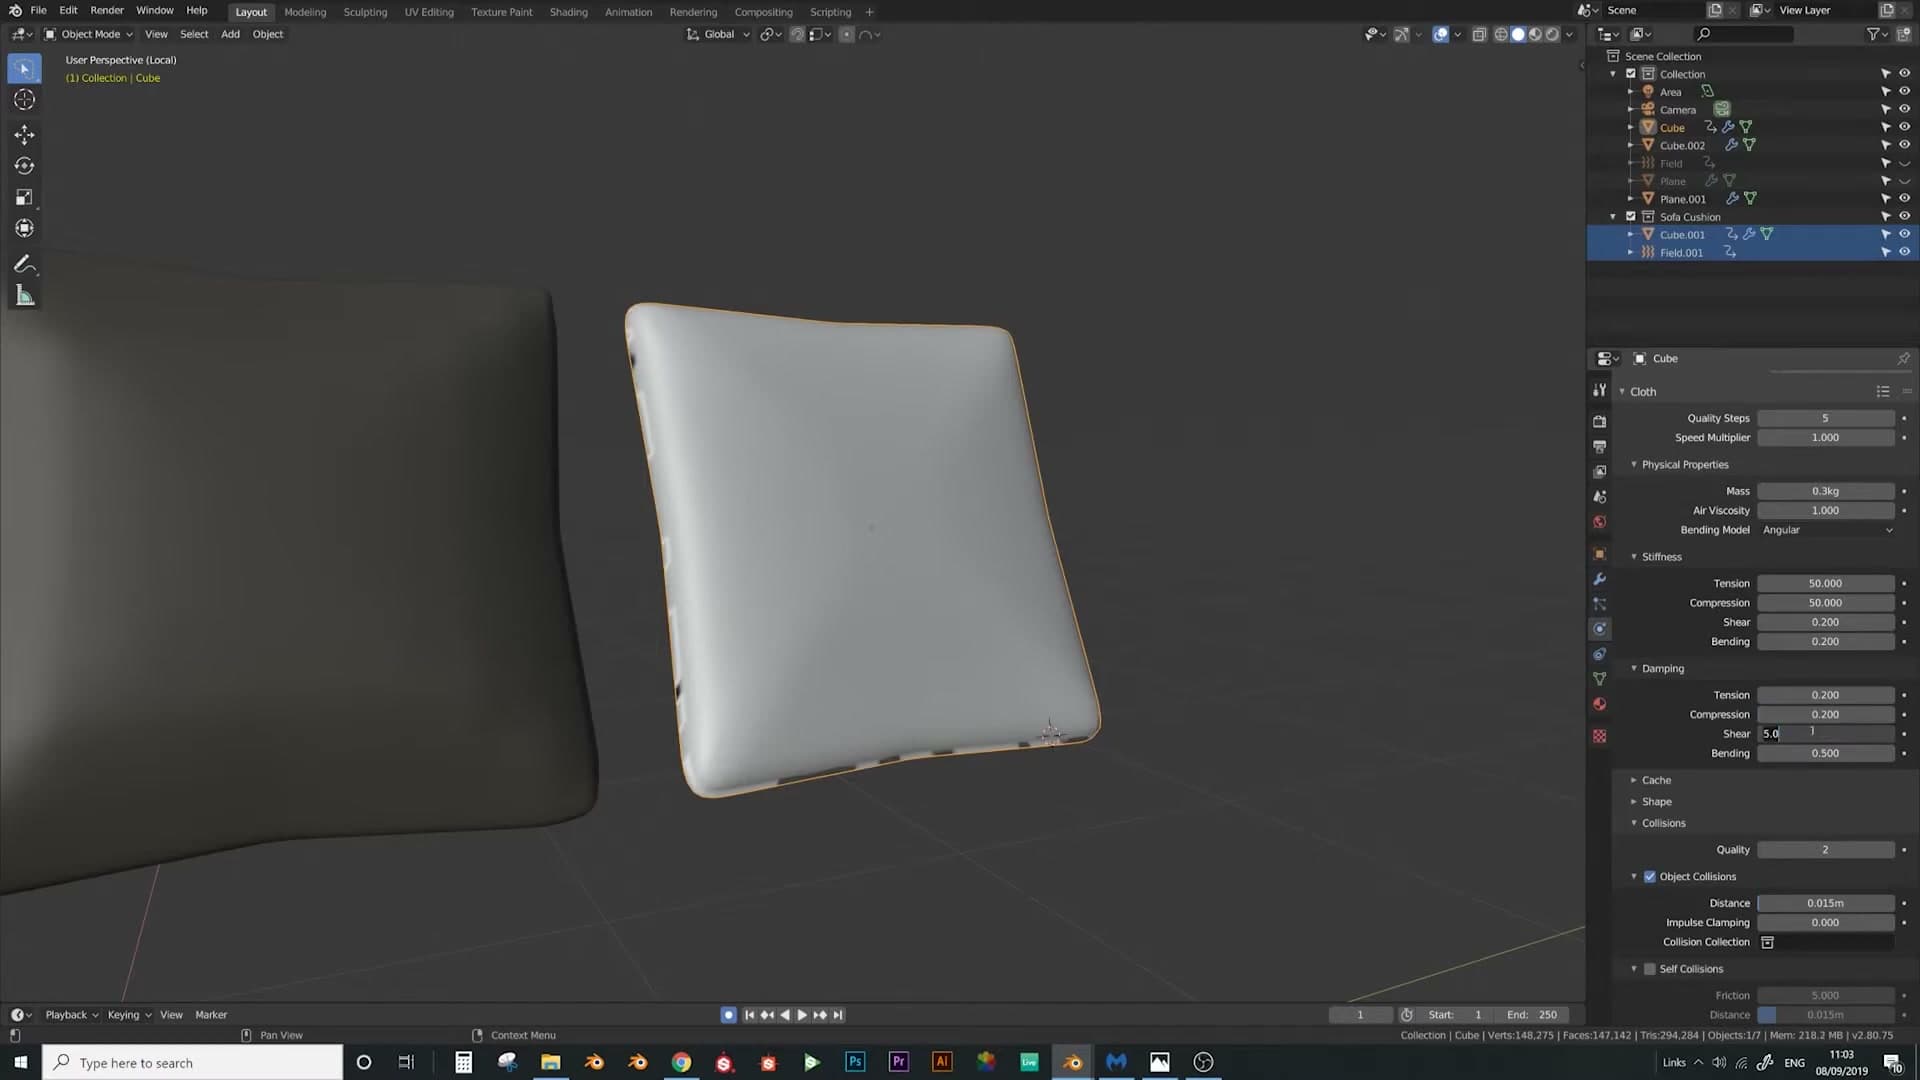Open the Render menu
1920x1080 pixels.
tap(107, 11)
